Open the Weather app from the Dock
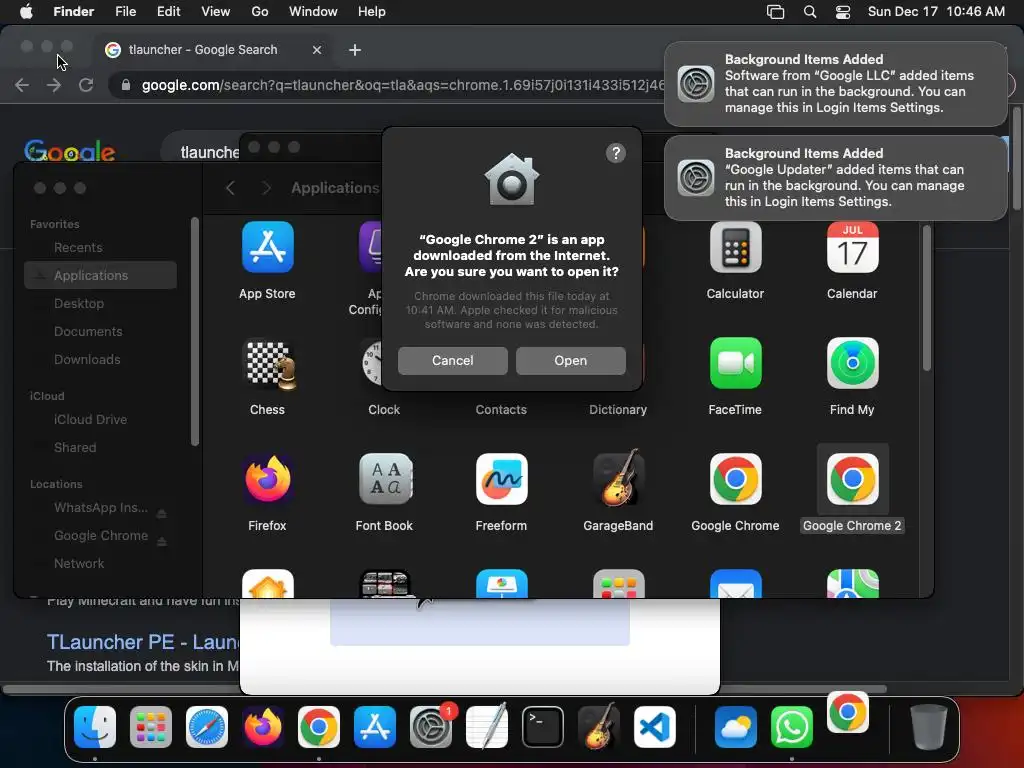Image resolution: width=1024 pixels, height=768 pixels. tap(735, 727)
